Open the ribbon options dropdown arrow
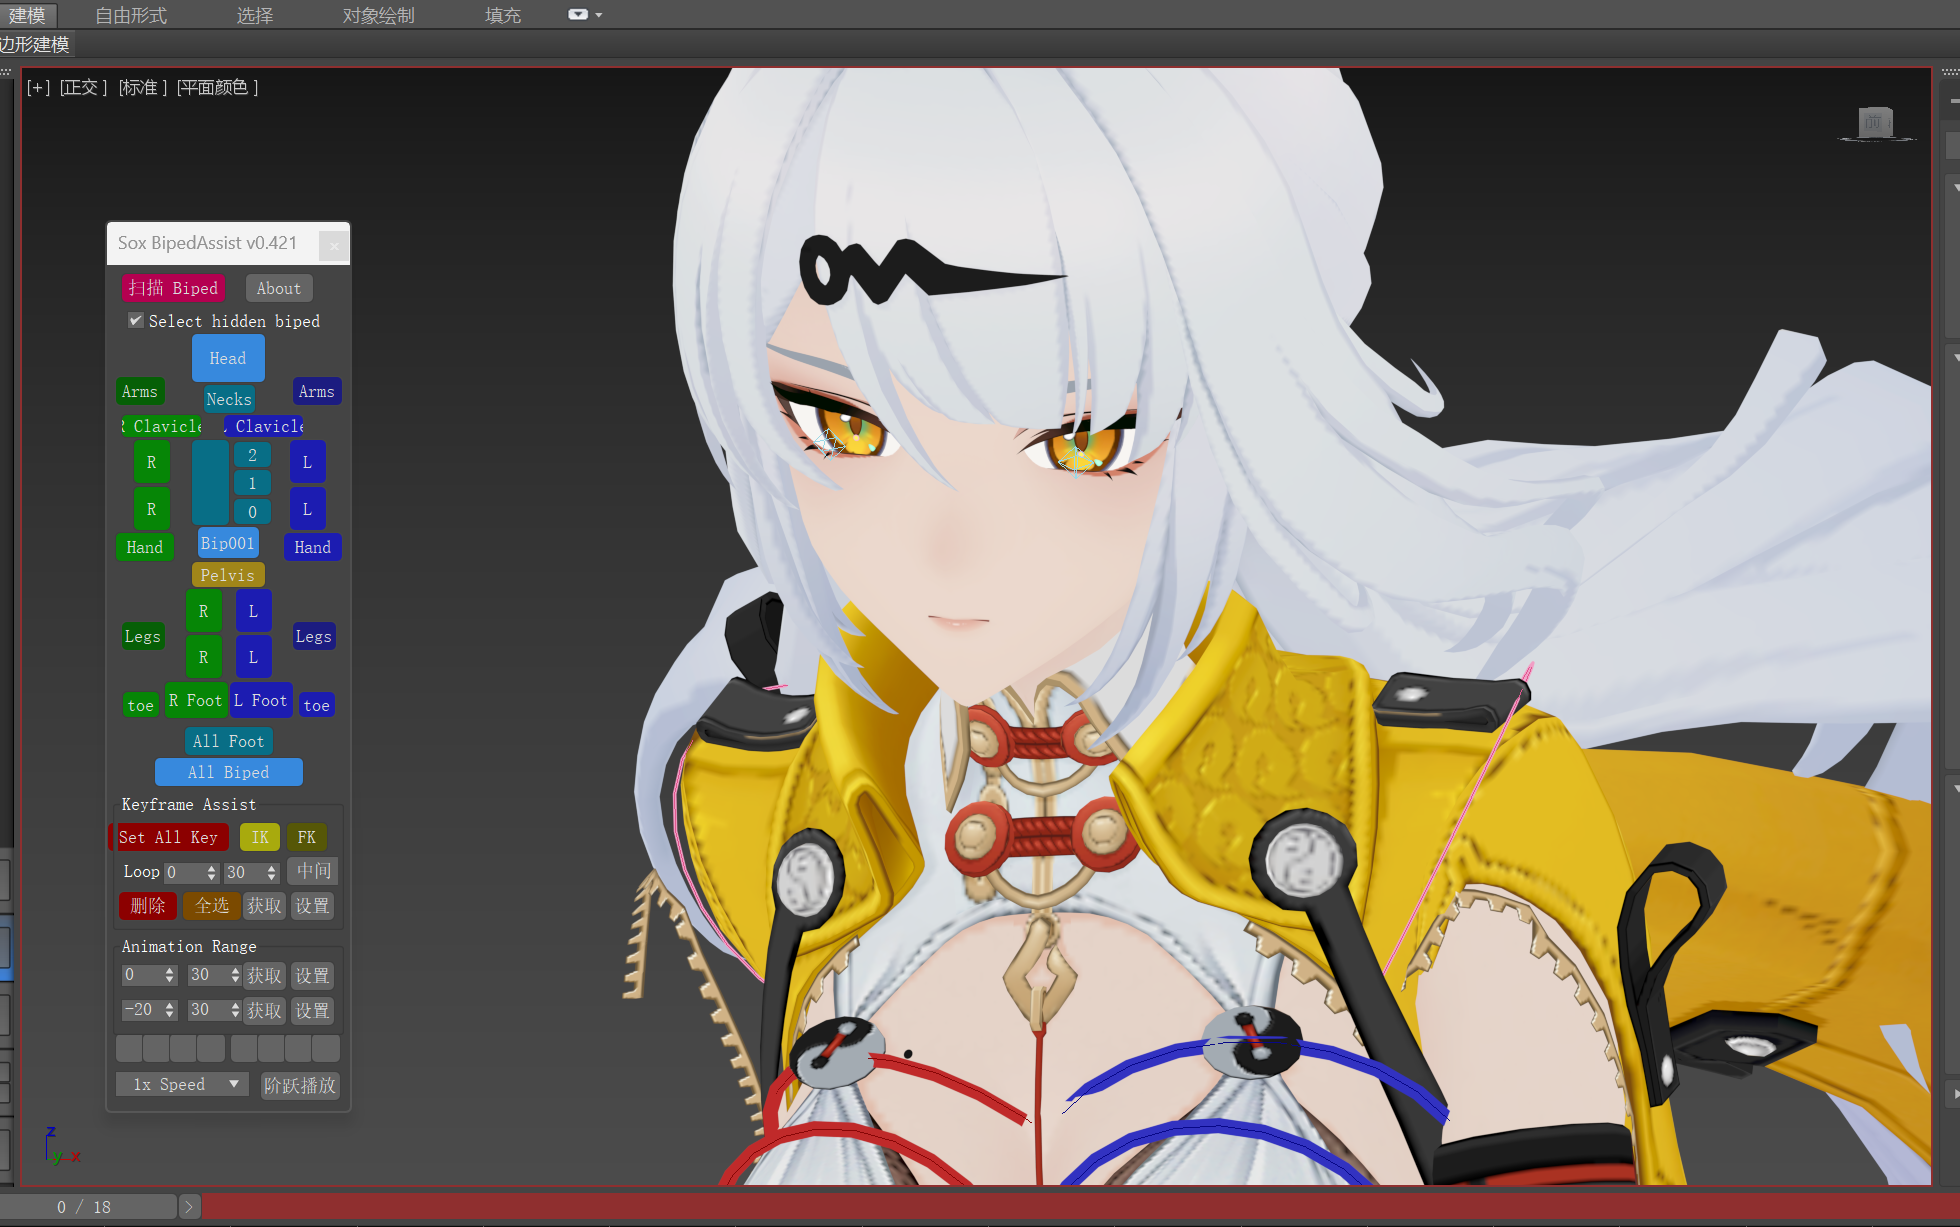The height and width of the screenshot is (1227, 1960). [x=599, y=15]
